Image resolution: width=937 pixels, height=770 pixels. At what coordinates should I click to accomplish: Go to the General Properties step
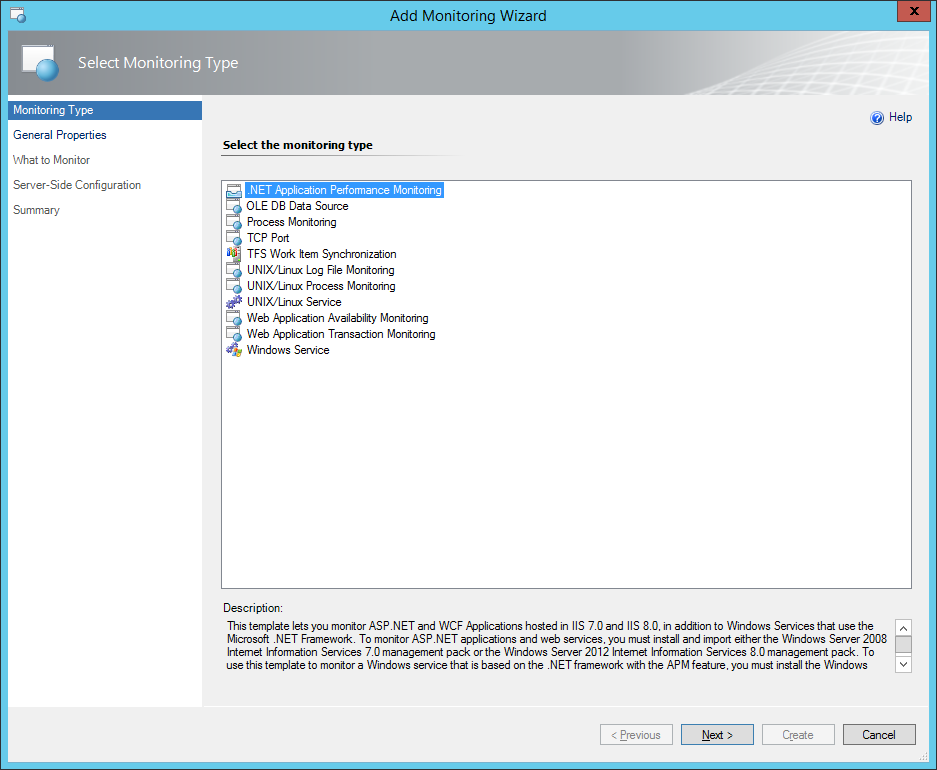pyautogui.click(x=59, y=135)
